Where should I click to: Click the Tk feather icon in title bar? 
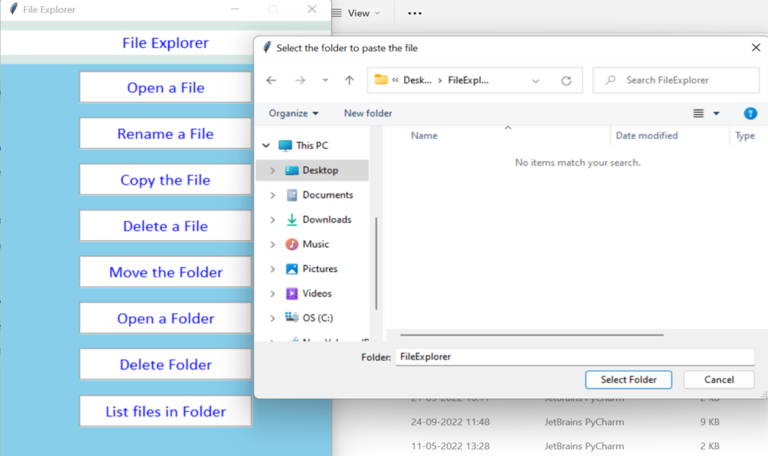coord(14,9)
